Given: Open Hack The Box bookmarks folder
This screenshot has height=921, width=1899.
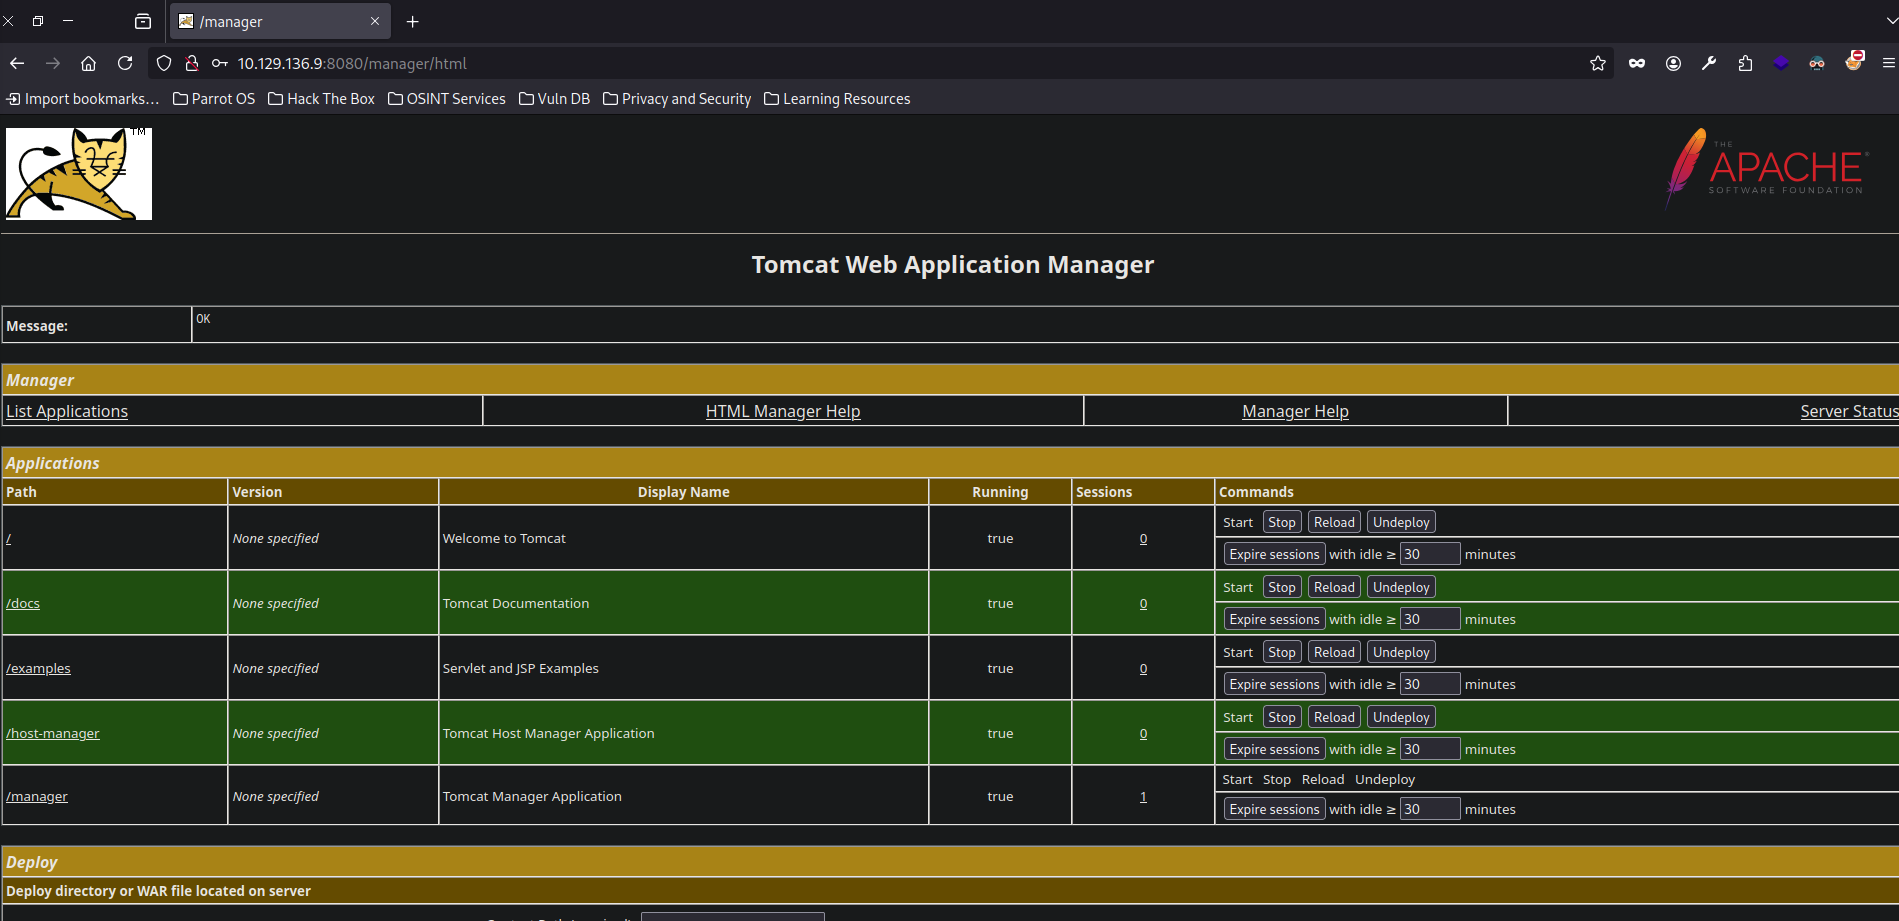Looking at the screenshot, I should (321, 99).
